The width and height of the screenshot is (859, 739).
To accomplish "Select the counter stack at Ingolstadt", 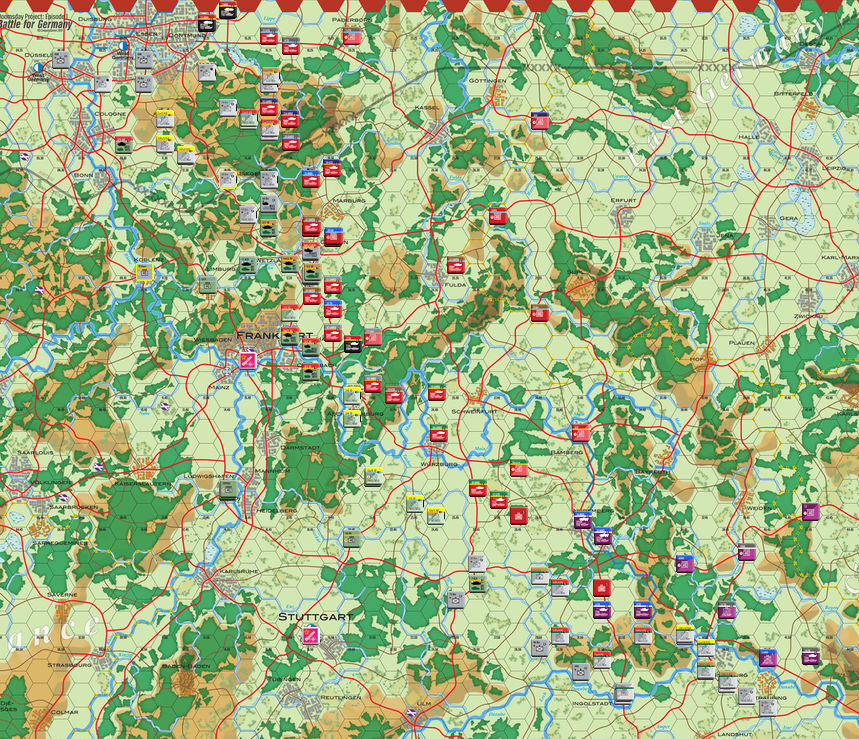I will [623, 694].
